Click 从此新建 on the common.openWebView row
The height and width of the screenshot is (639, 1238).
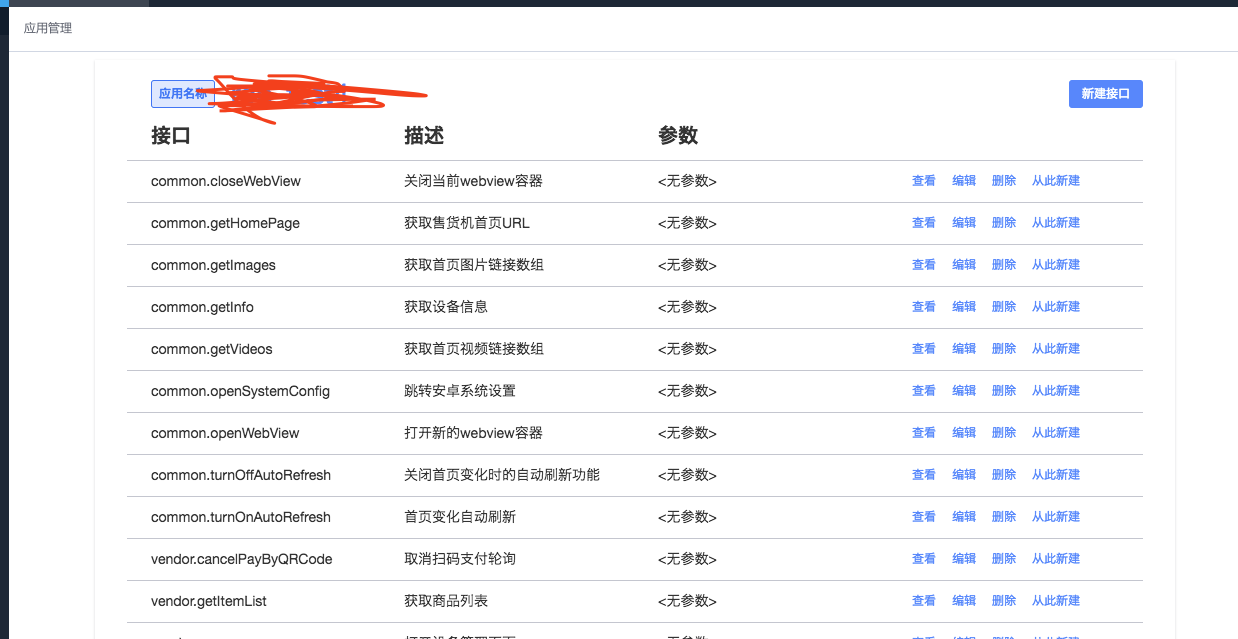coord(1056,433)
